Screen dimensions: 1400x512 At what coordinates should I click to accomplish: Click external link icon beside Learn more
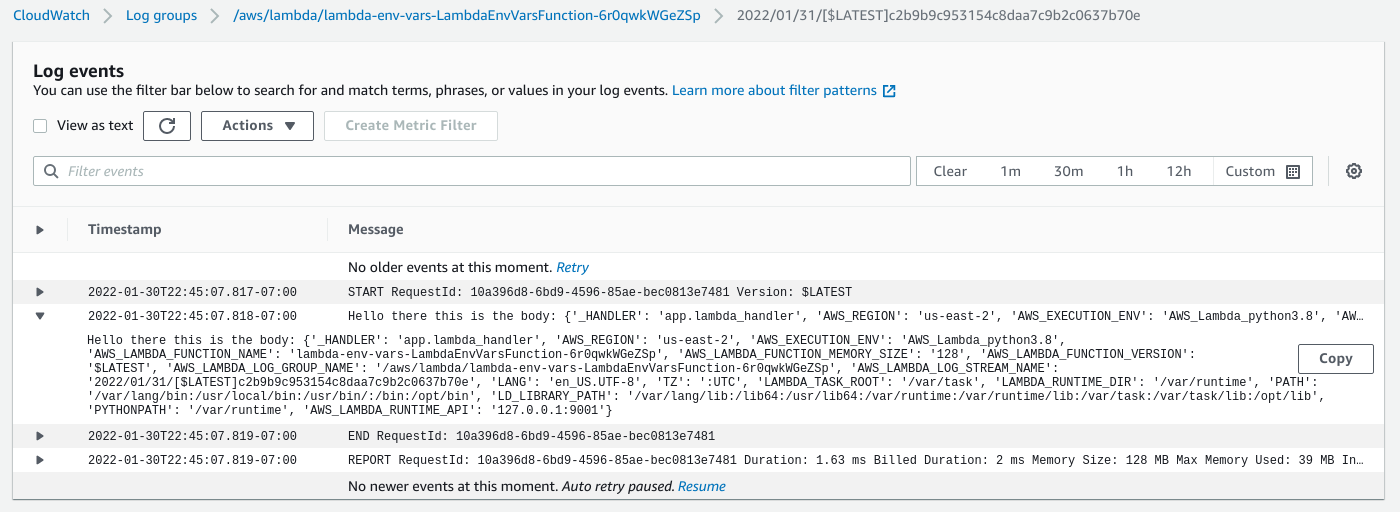tap(889, 91)
